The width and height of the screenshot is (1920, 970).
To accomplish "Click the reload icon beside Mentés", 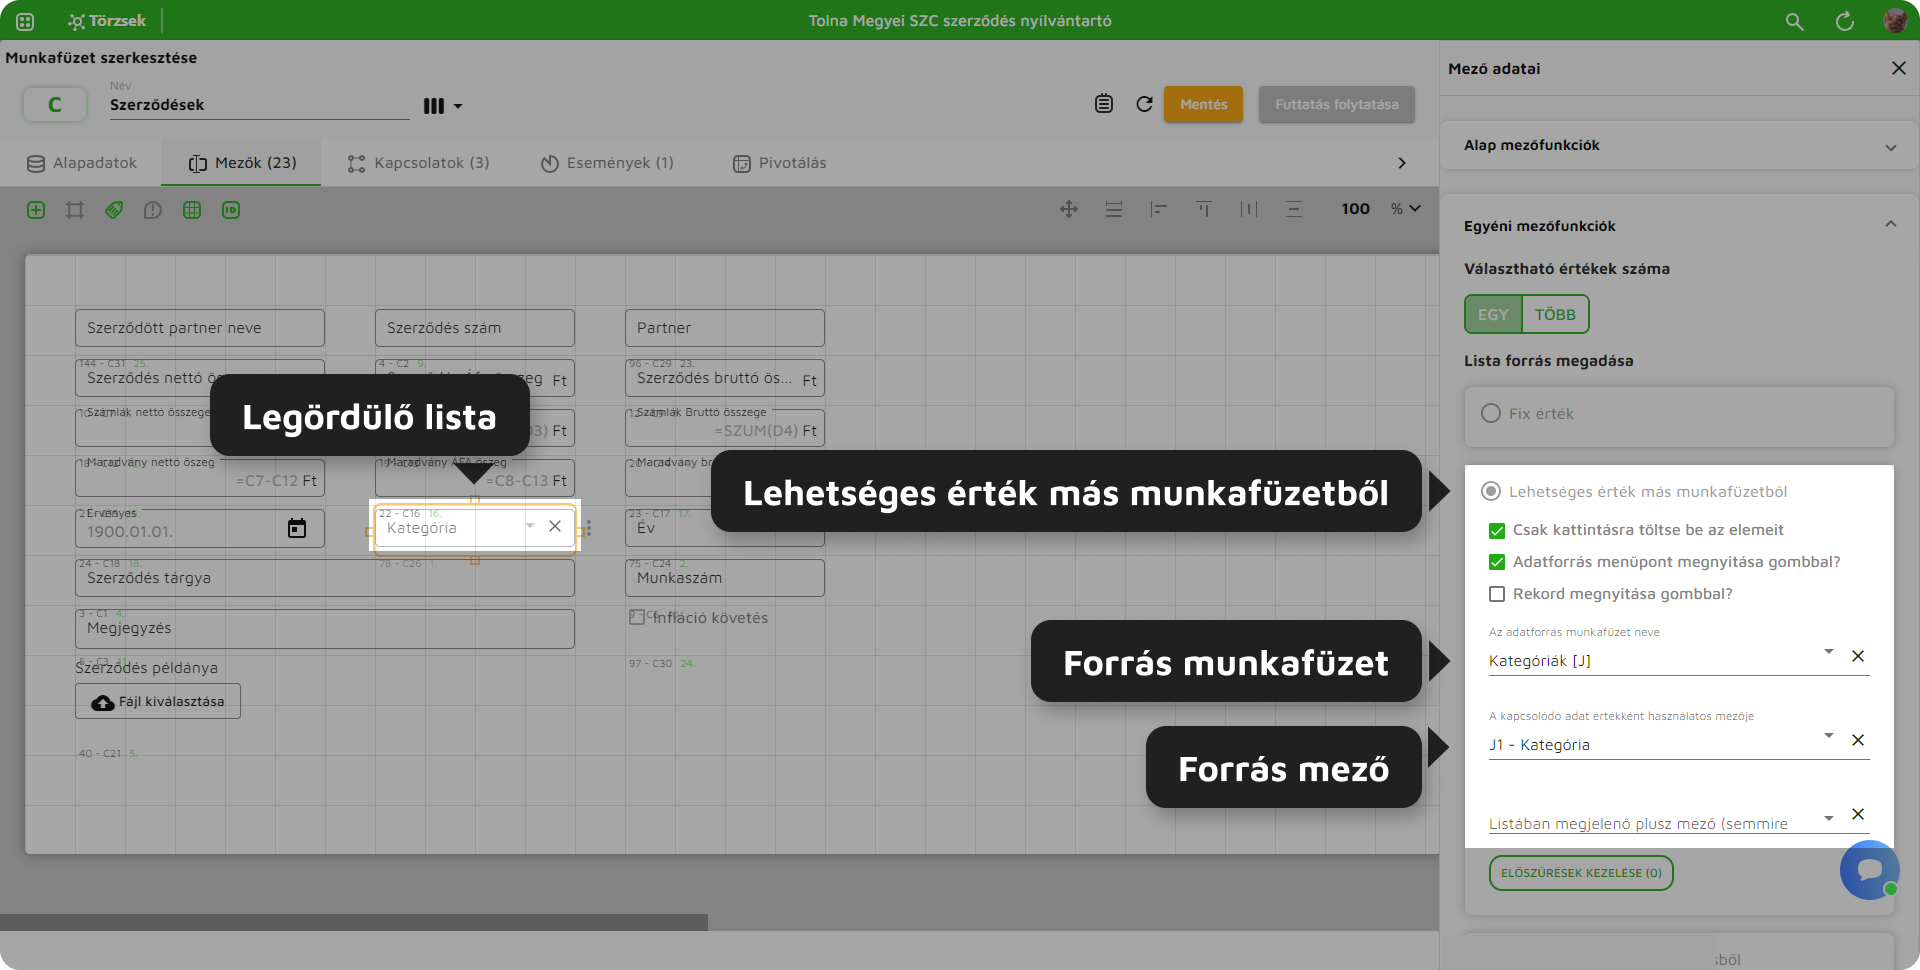I will click(1145, 104).
